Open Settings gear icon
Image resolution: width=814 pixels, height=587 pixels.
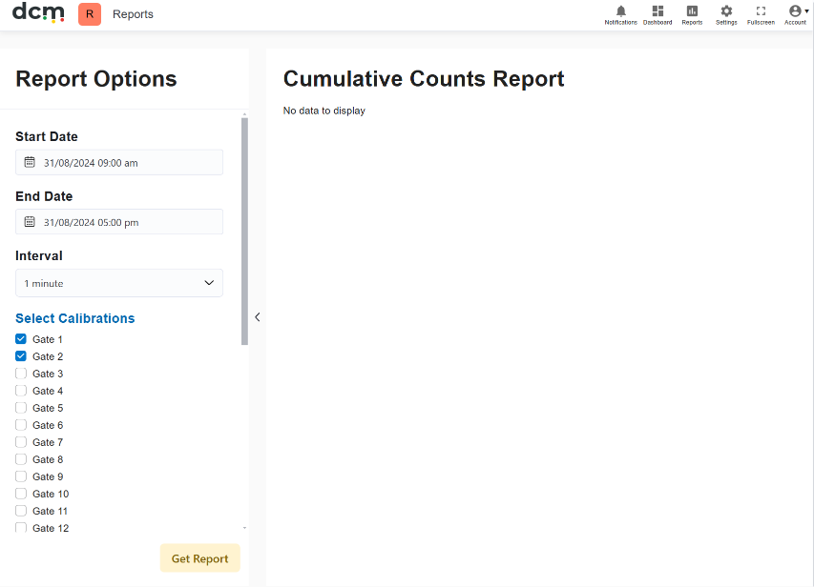point(726,11)
